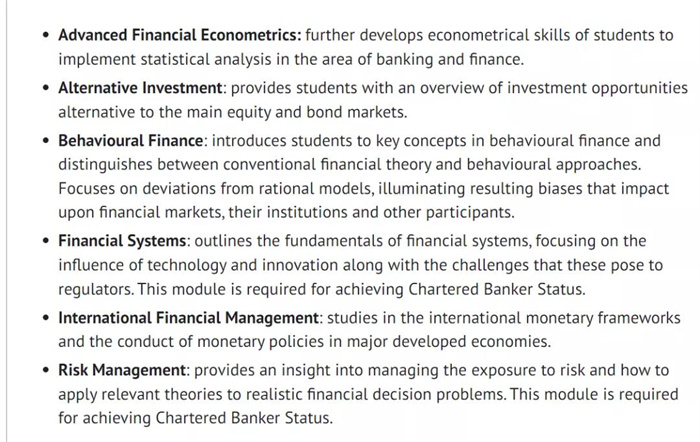700x442 pixels.
Task: Click the International Financial Management title
Action: coord(188,317)
